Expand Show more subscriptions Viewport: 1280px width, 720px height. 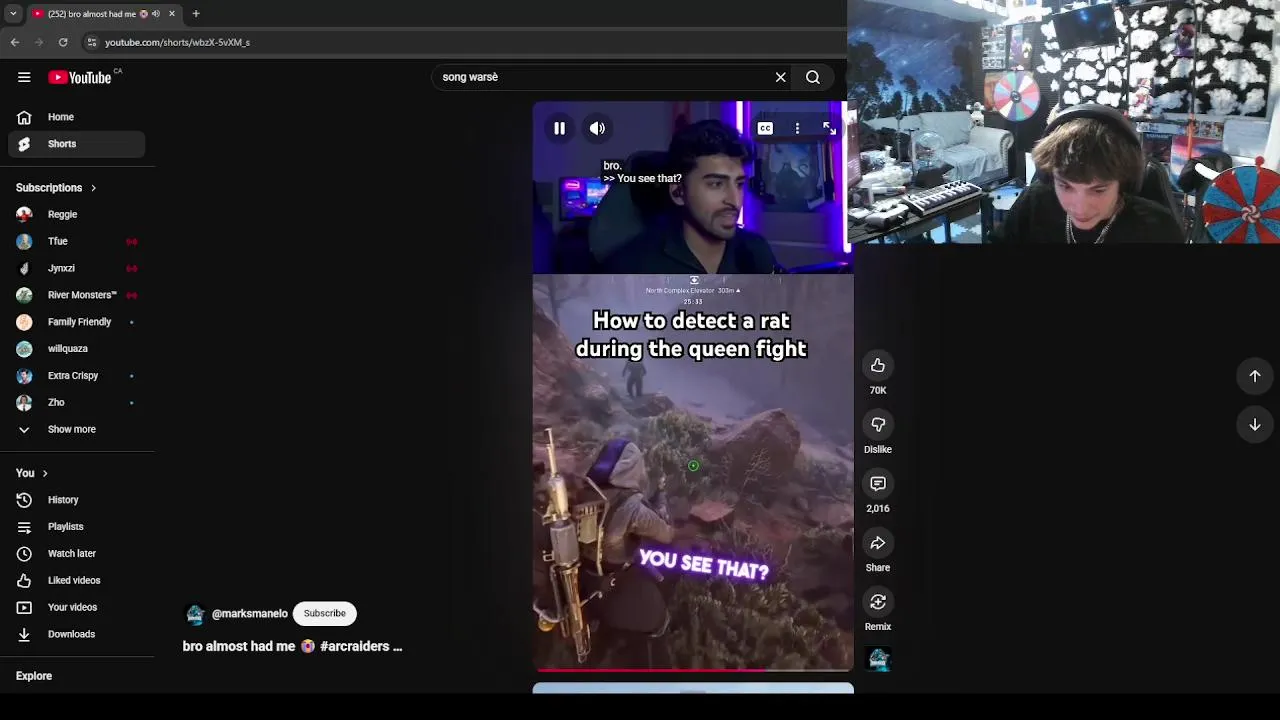[x=77, y=429]
